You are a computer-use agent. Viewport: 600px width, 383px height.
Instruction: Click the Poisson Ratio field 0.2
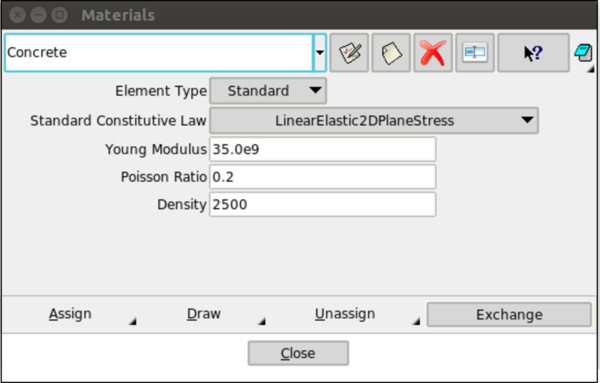(323, 177)
